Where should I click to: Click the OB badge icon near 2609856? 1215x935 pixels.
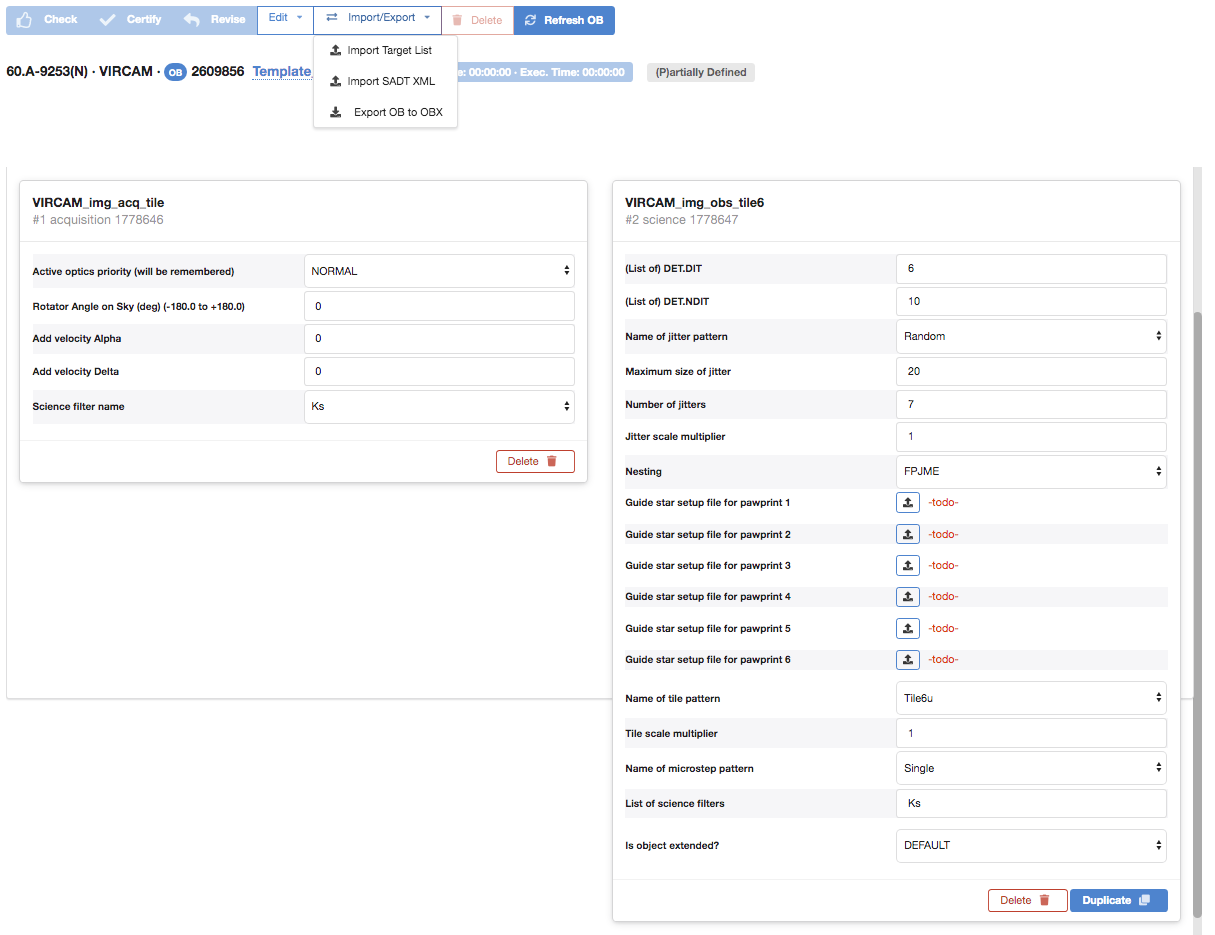click(175, 73)
